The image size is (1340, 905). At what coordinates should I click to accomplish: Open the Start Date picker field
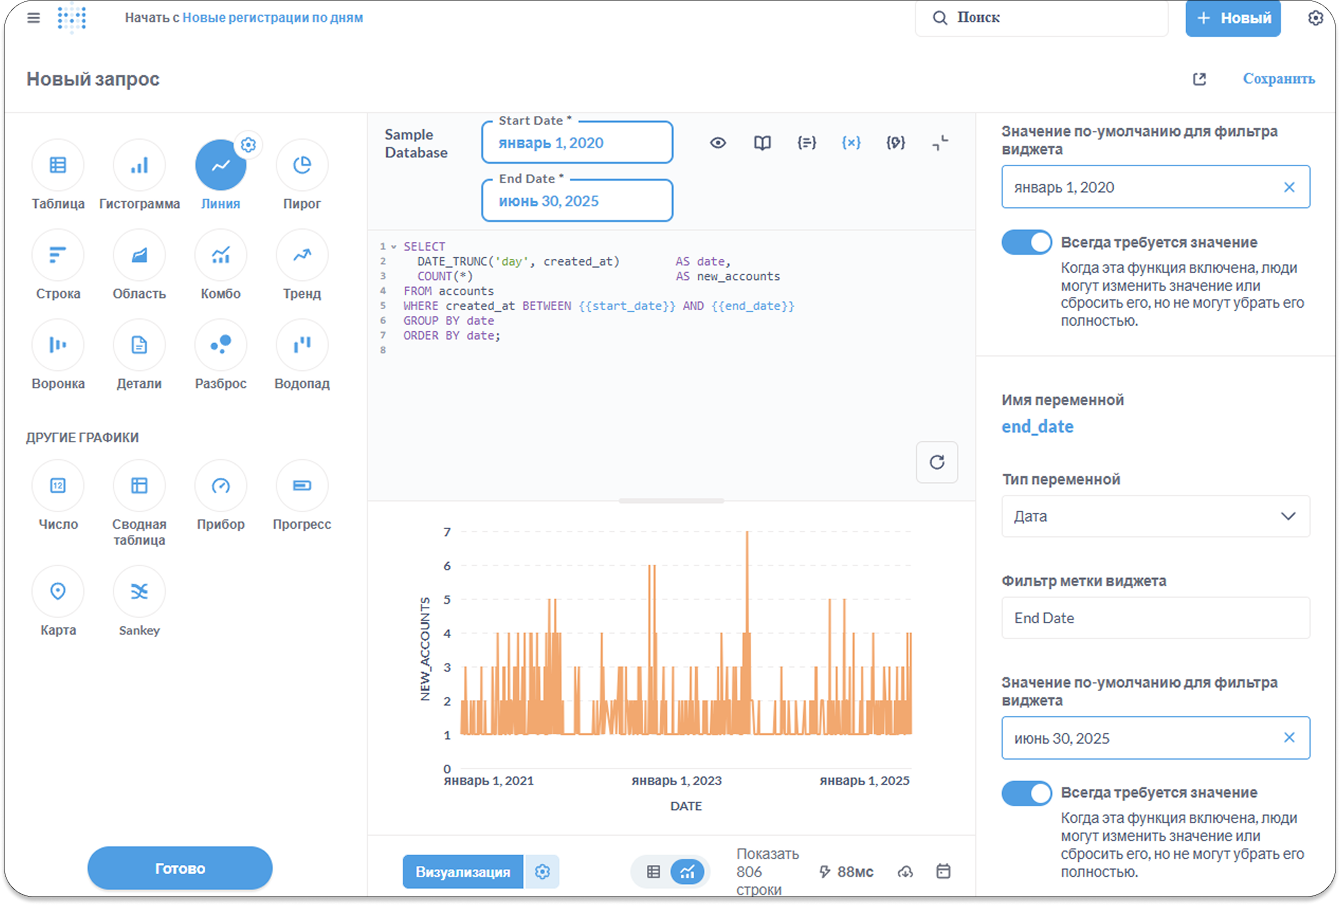[x=577, y=143]
